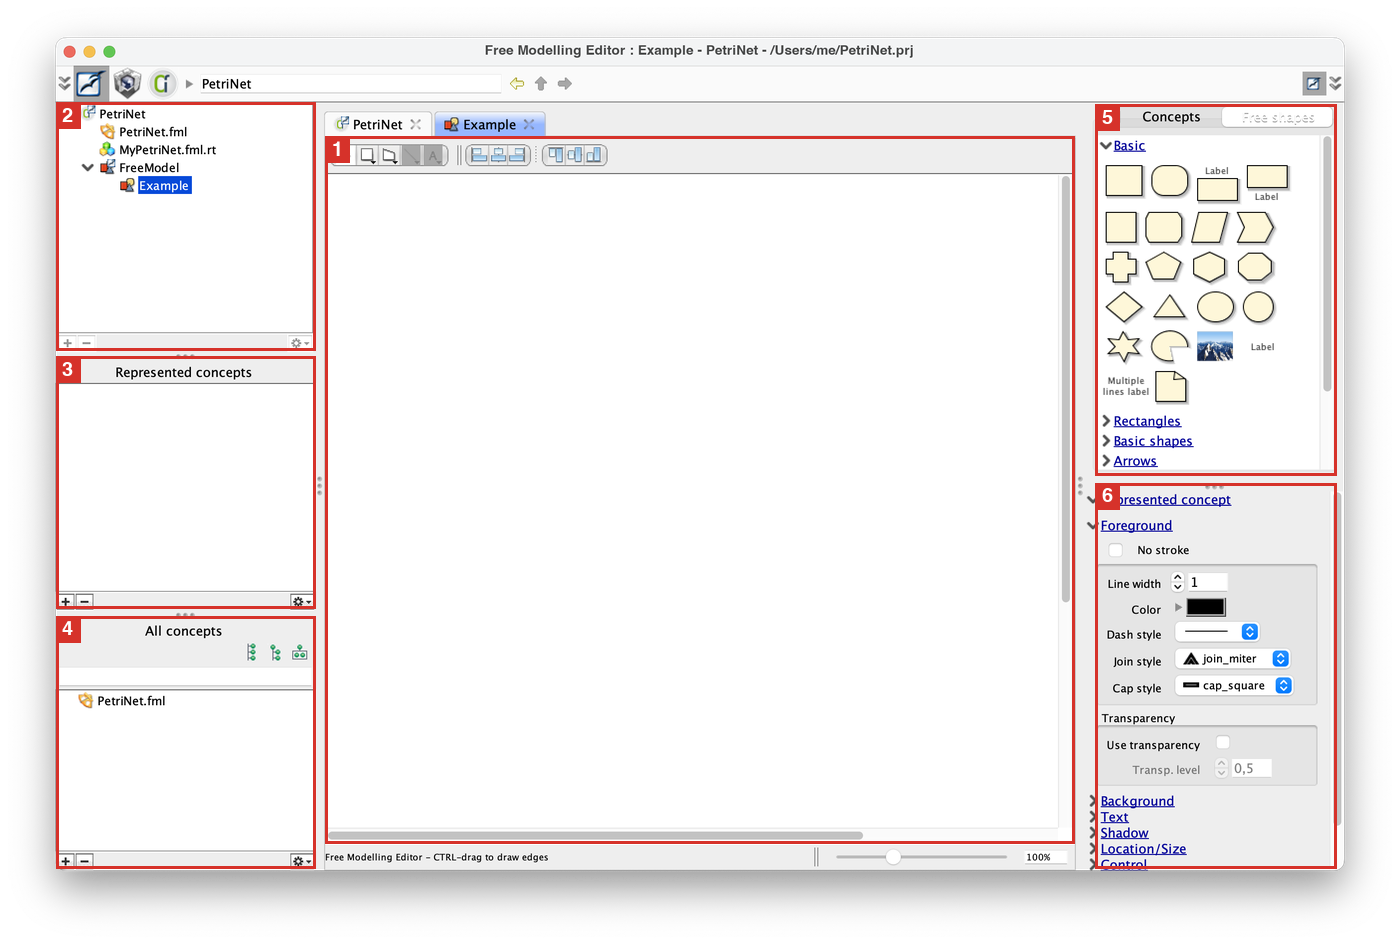Select MyPetriNet.fml.rt in the project tree
This screenshot has width=1400, height=944.
[167, 150]
